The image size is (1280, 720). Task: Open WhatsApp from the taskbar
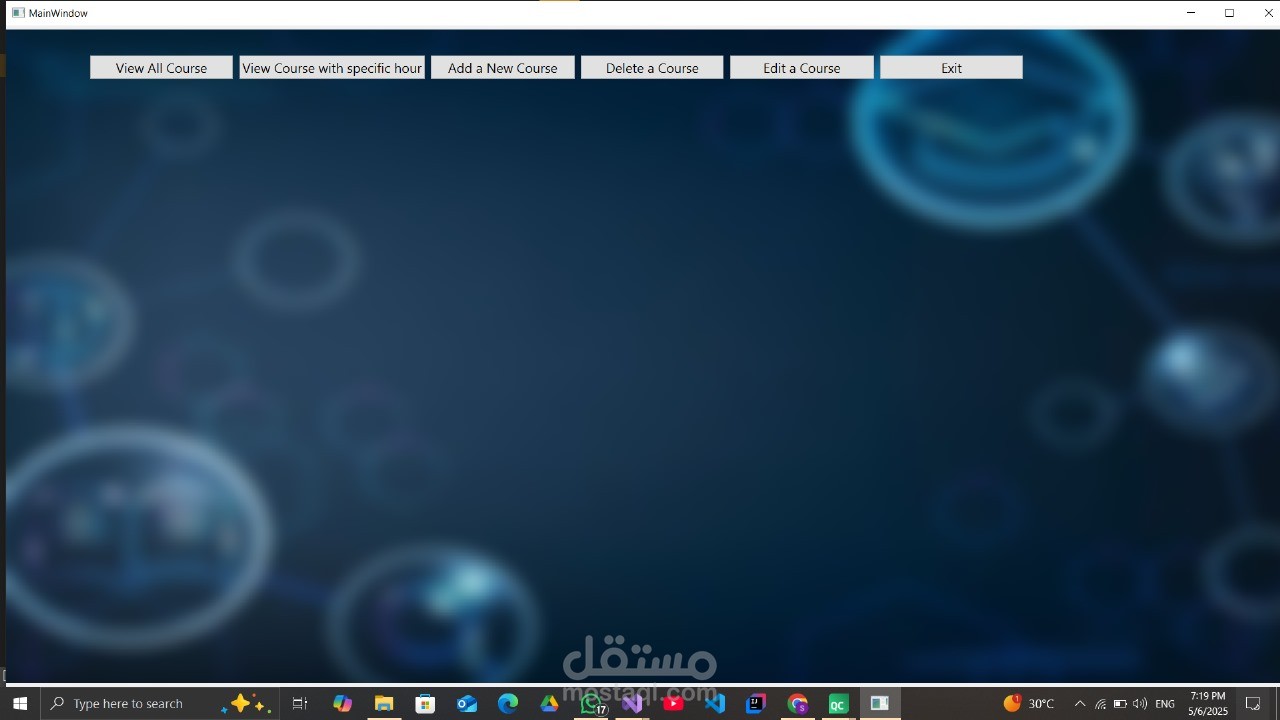591,704
